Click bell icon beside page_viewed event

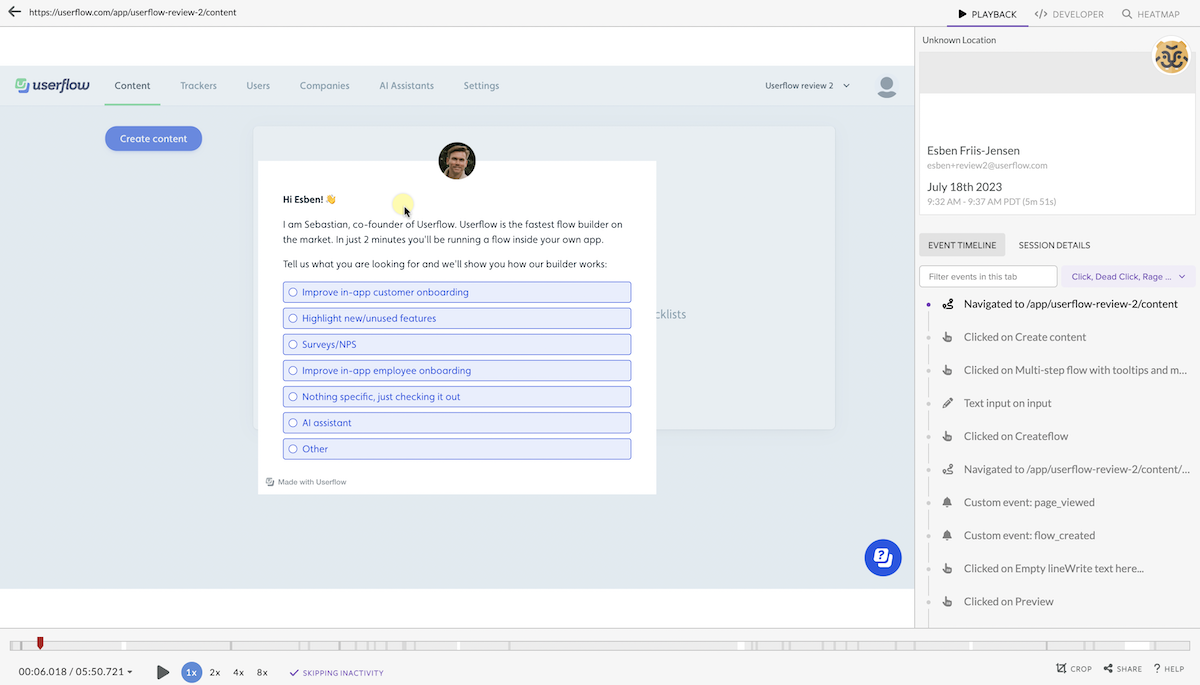(948, 502)
